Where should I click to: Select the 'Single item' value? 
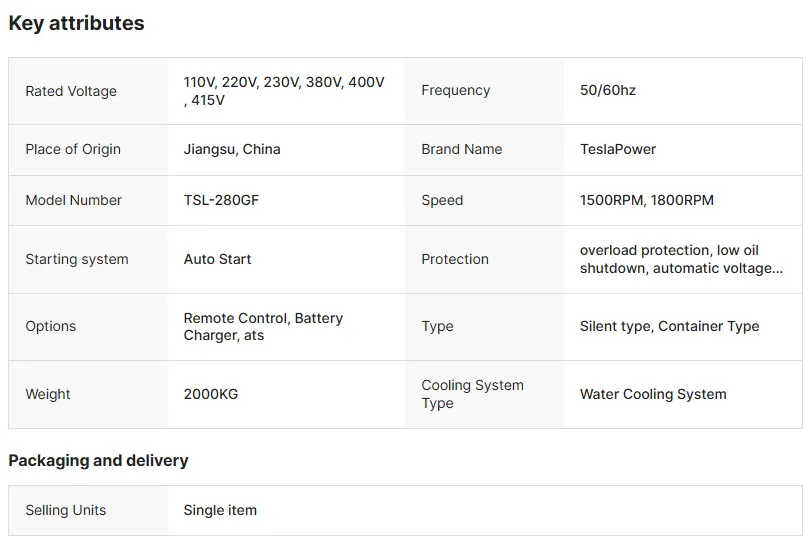click(220, 510)
